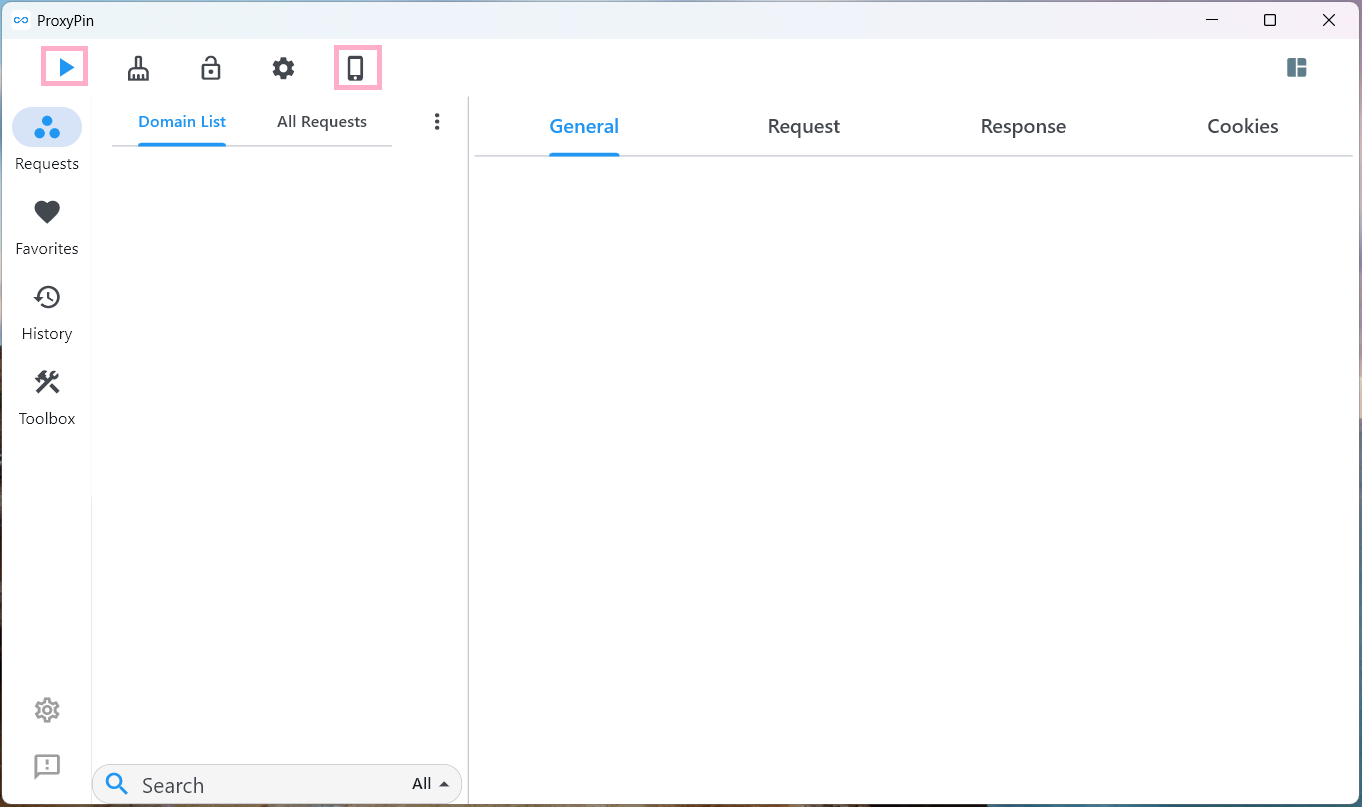
Task: Select the Request tab
Action: (804, 127)
